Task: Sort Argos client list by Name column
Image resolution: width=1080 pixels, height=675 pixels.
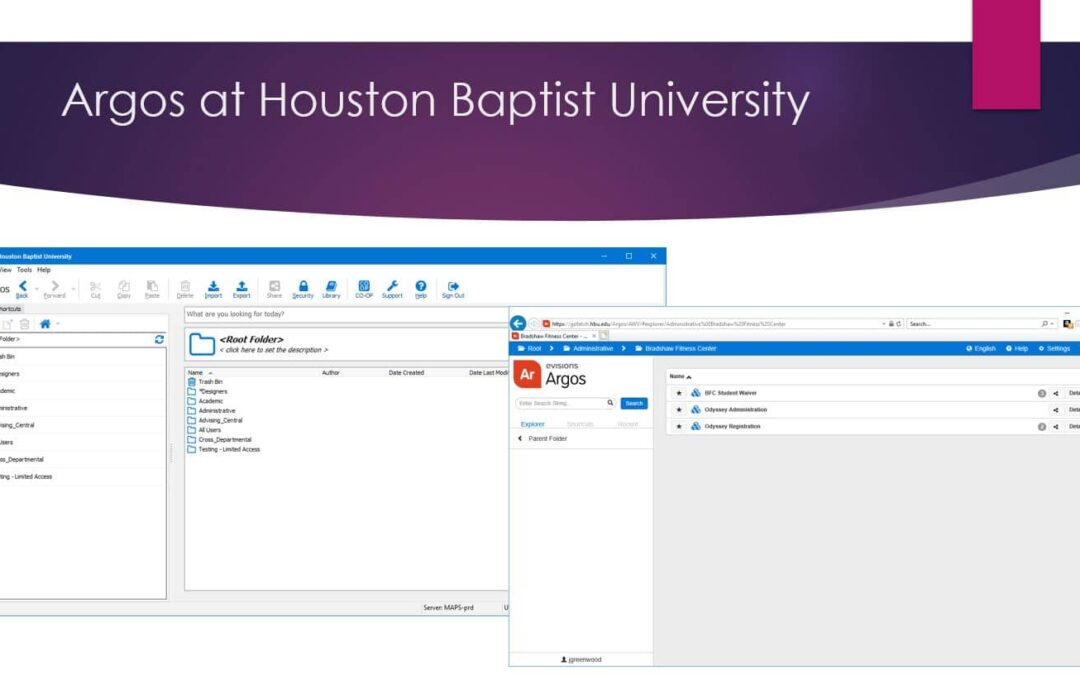Action: coord(200,373)
